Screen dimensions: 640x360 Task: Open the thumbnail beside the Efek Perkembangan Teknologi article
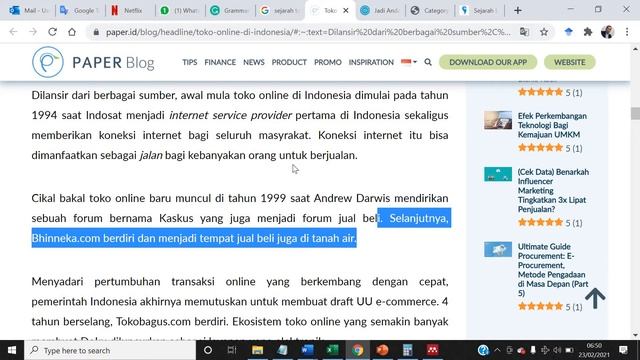pos(498,120)
